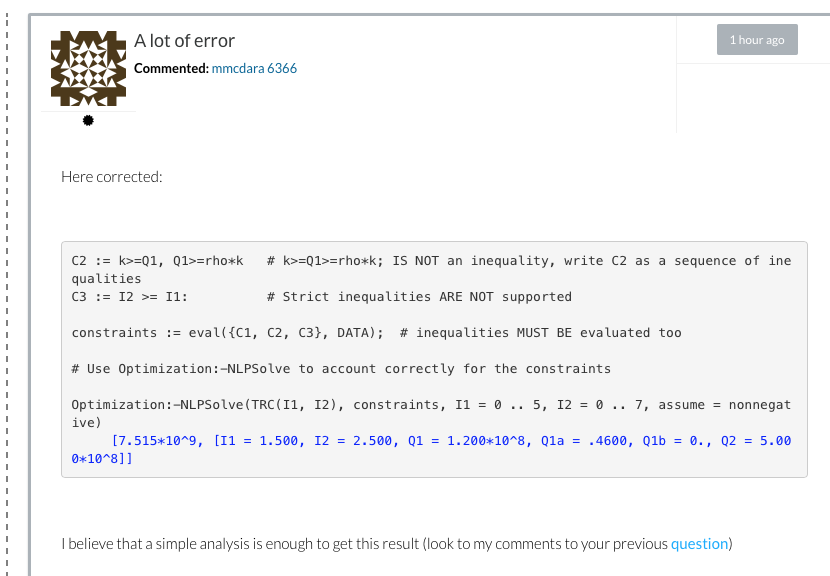Click the '# Strict inequalities ARE NOT supported' comment

tap(419, 297)
